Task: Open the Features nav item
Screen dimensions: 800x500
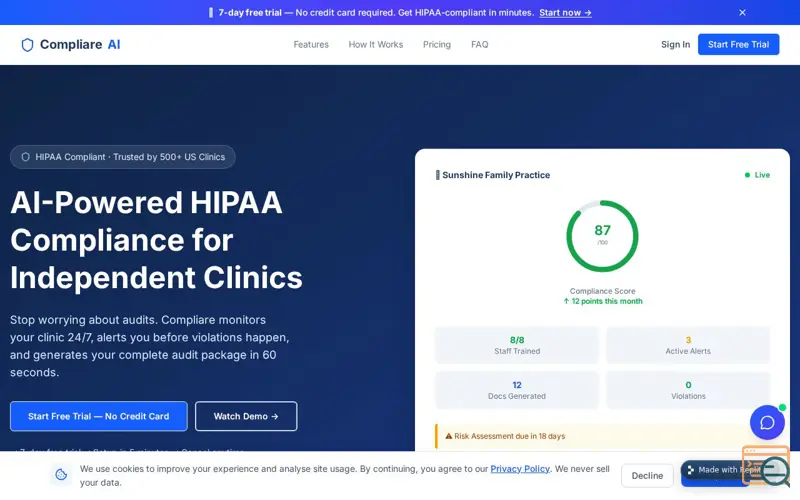Action: pos(311,45)
